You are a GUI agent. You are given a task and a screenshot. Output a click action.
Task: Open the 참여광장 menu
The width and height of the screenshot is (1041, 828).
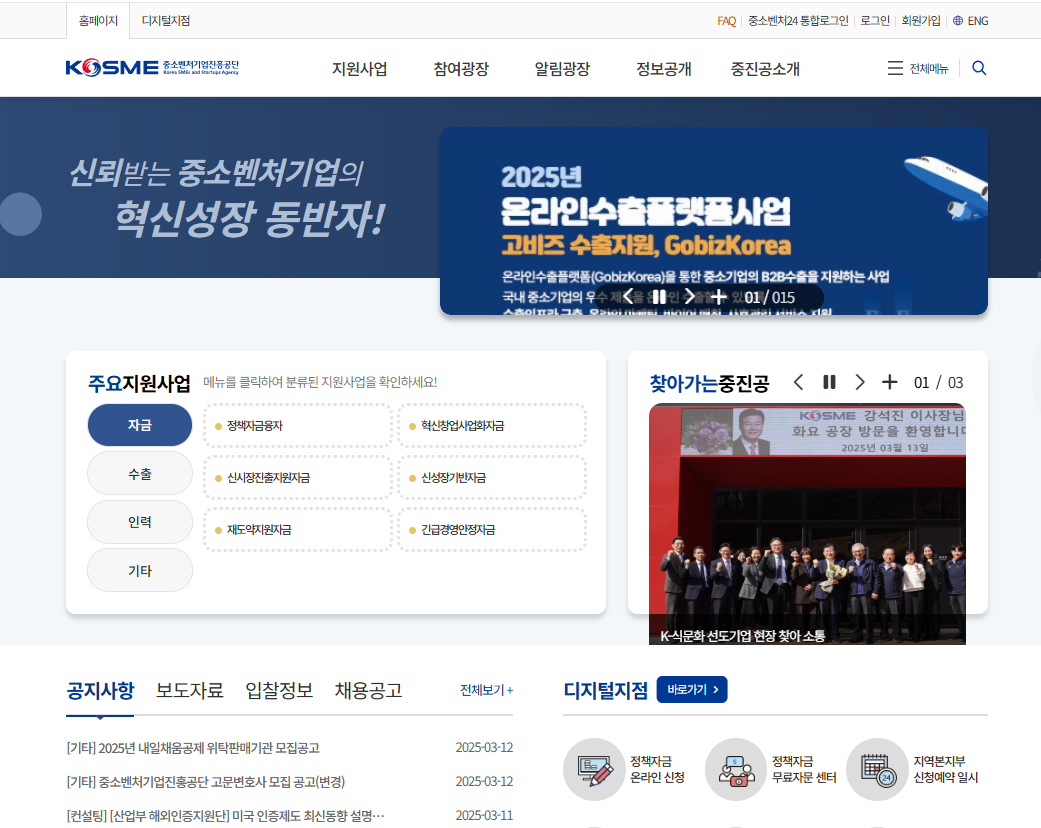tap(461, 68)
